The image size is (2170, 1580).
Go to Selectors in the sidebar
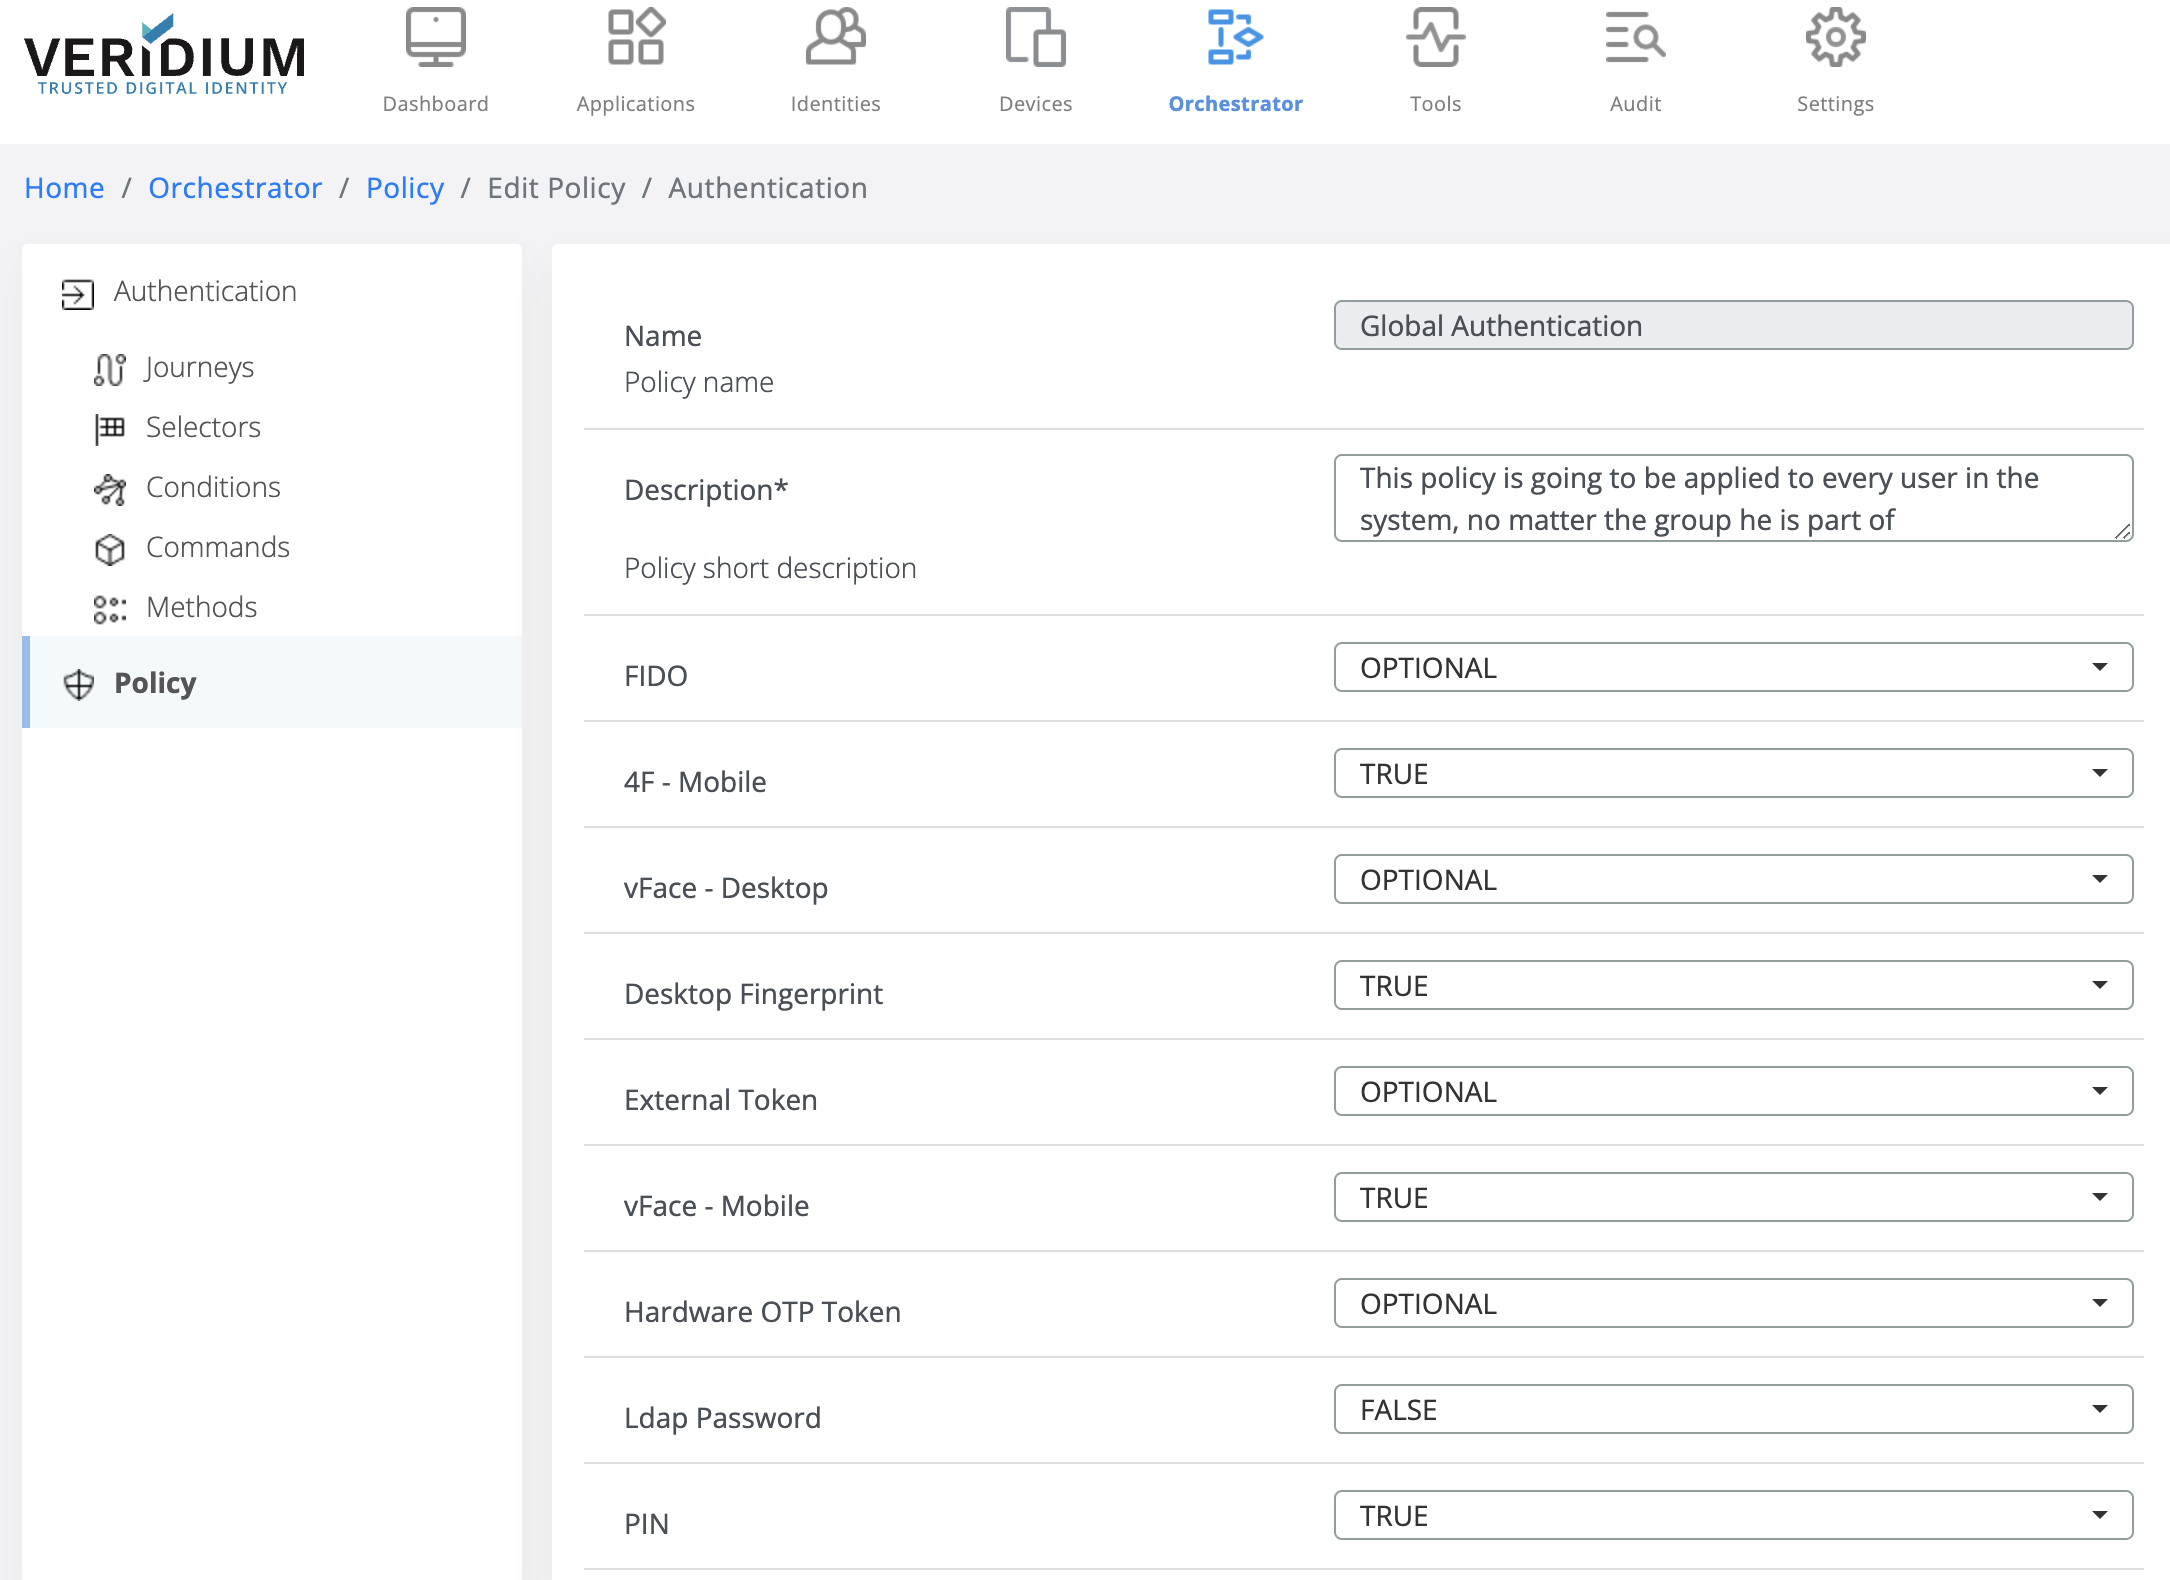[x=203, y=428]
